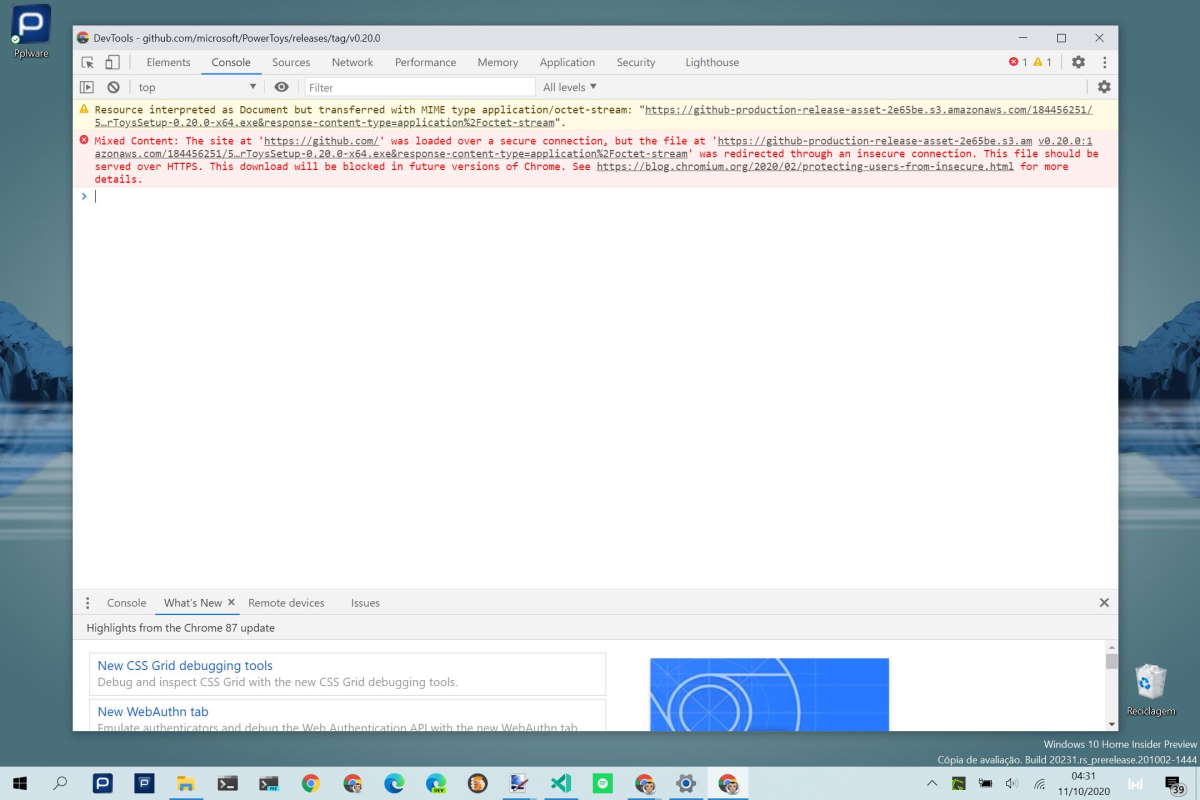The height and width of the screenshot is (800, 1200).
Task: Clear the console with the ban icon
Action: click(113, 87)
